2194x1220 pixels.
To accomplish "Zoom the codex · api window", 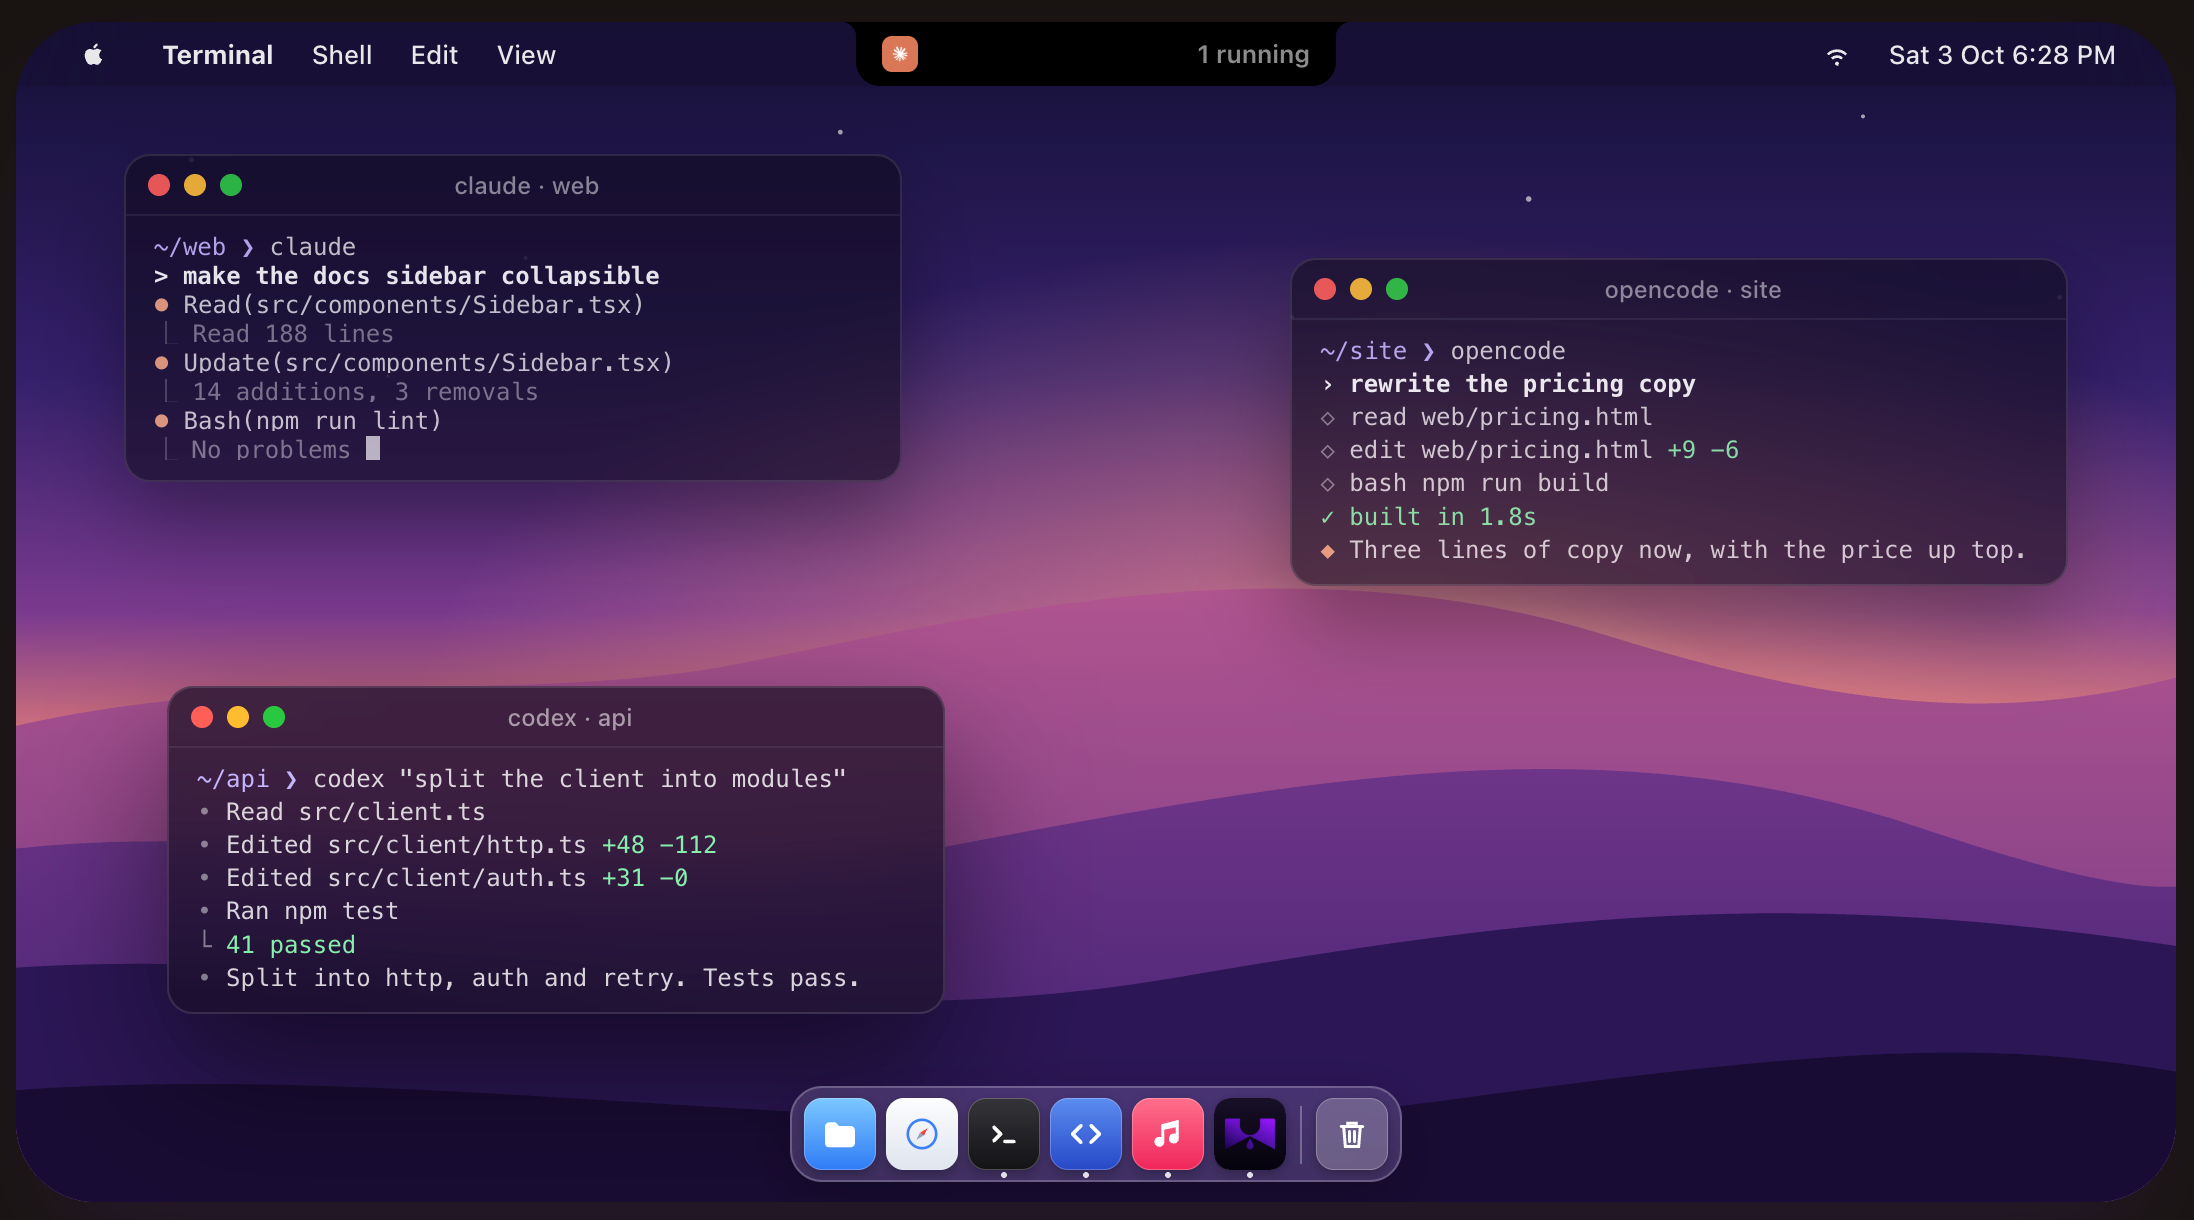I will tap(274, 717).
